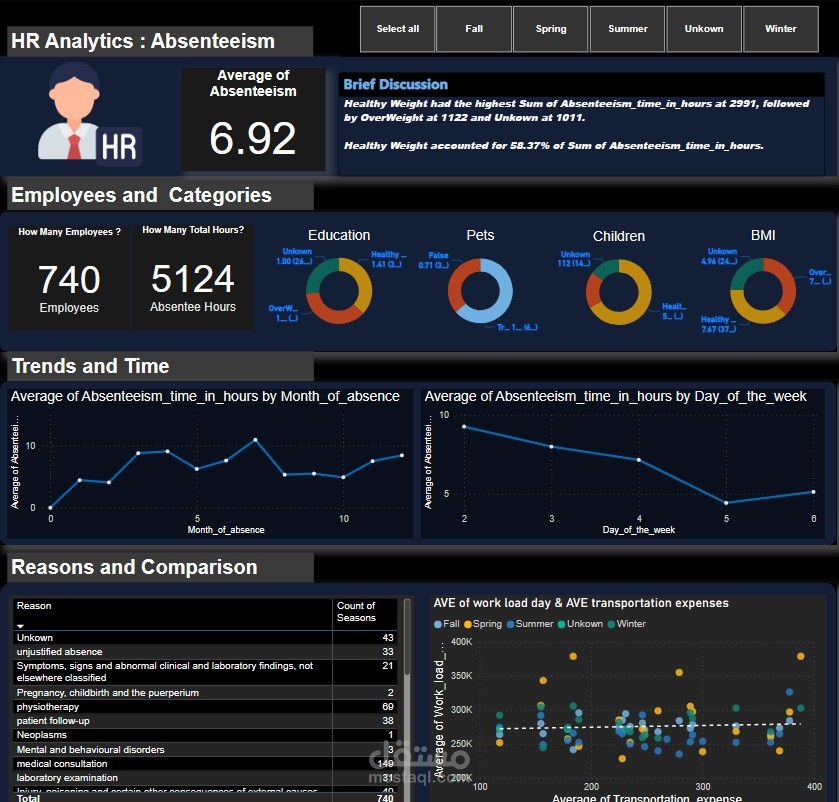The width and height of the screenshot is (839, 802).
Task: Click the peak point on month line chart
Action: tap(255, 440)
